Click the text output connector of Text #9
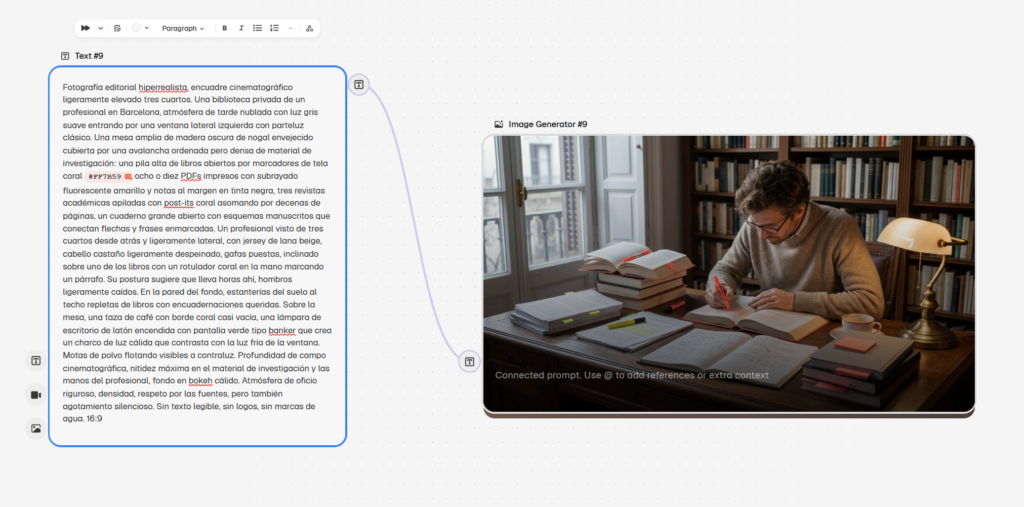The width and height of the screenshot is (1024, 507). pyautogui.click(x=359, y=84)
